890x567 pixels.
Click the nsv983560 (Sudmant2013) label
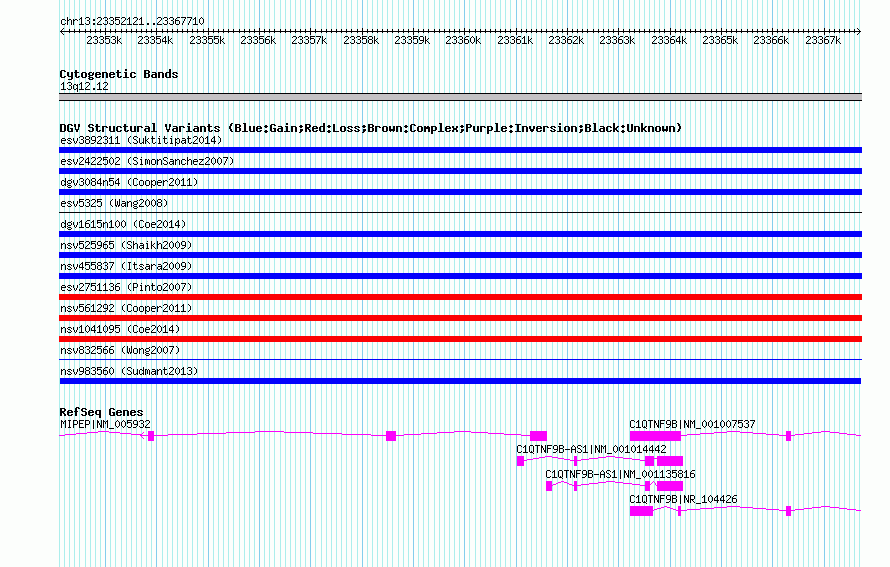click(129, 371)
